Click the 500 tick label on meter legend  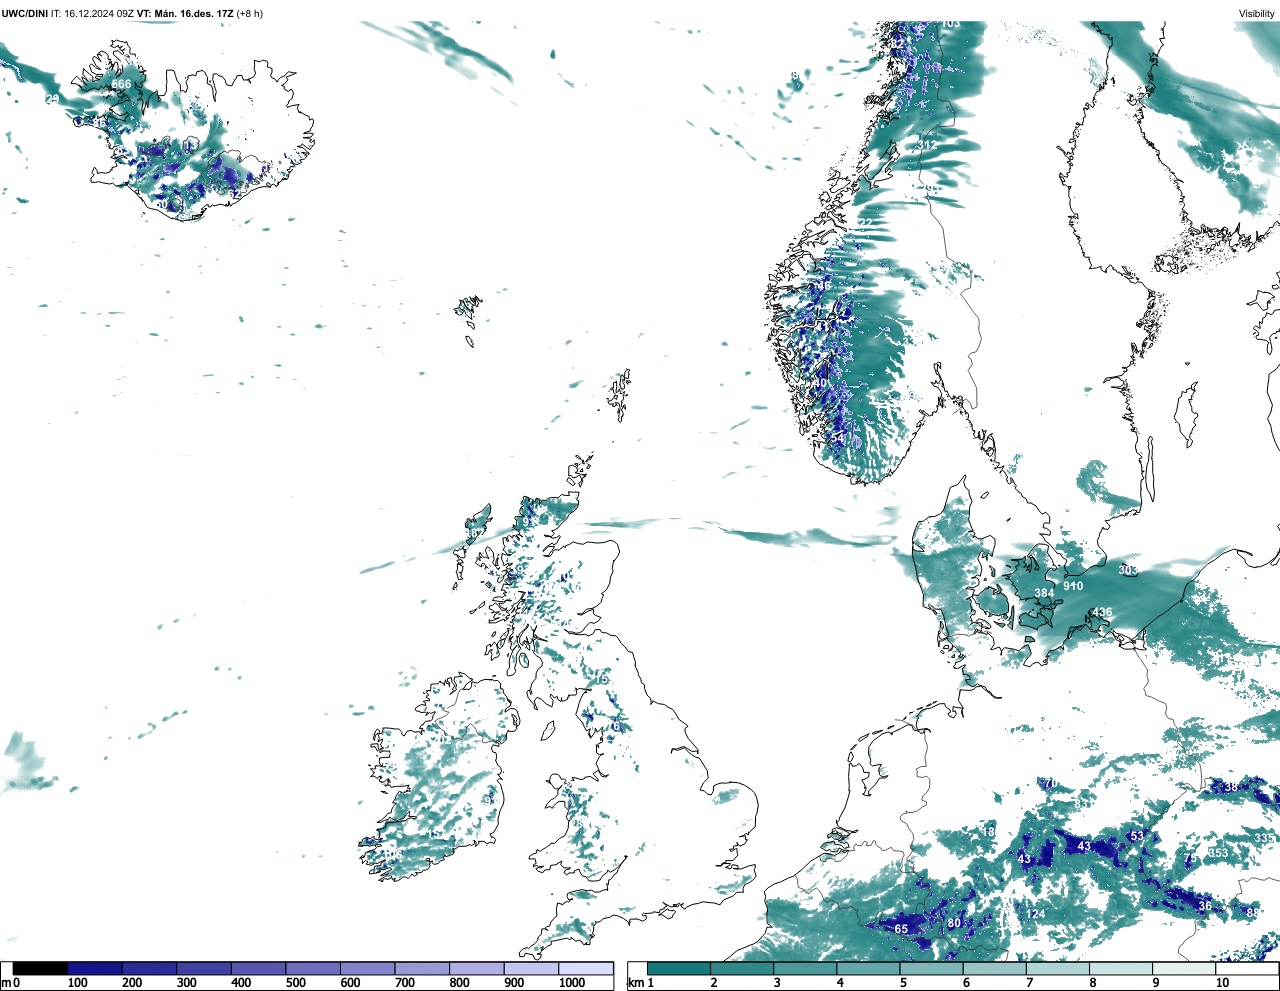pyautogui.click(x=295, y=983)
